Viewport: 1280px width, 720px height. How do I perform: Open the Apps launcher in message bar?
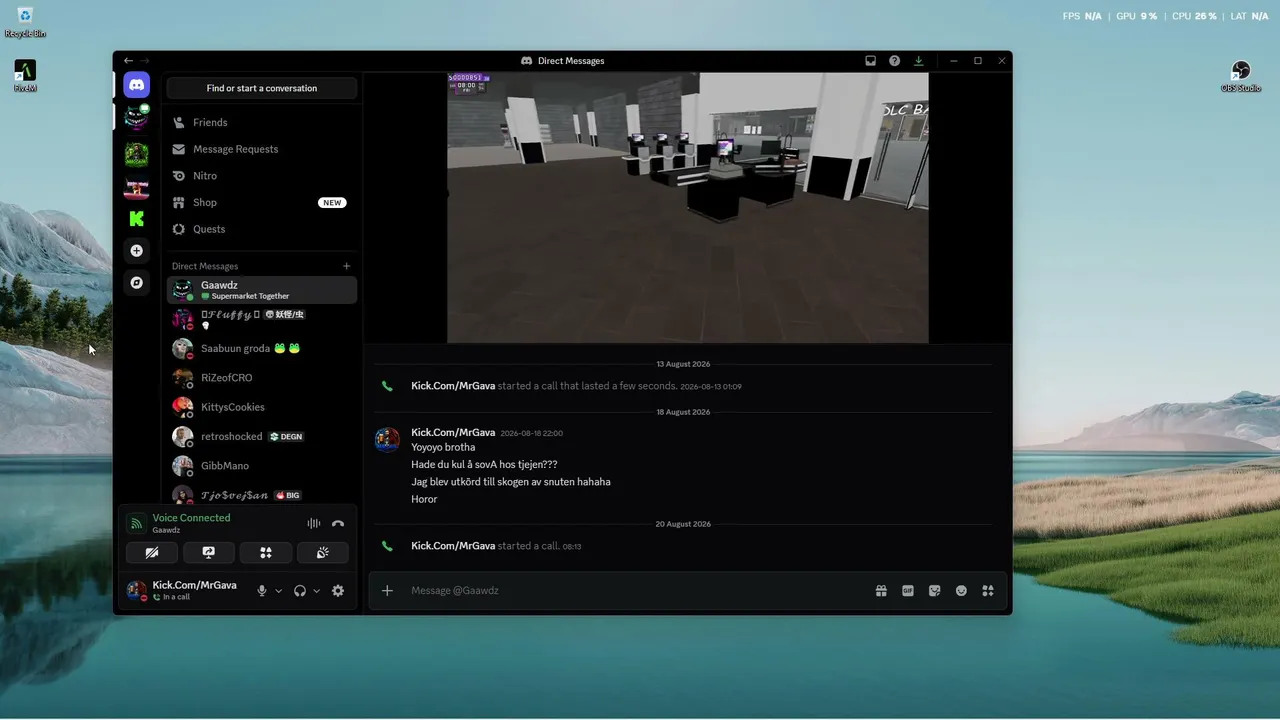tap(988, 591)
